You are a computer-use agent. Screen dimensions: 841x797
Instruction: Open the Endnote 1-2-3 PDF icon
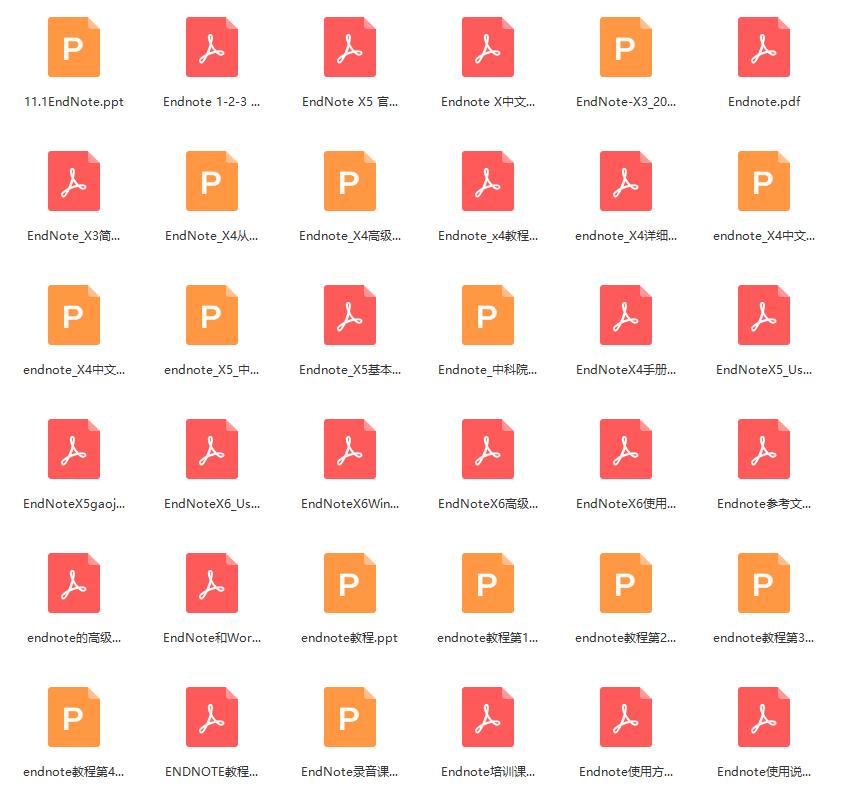coord(212,47)
